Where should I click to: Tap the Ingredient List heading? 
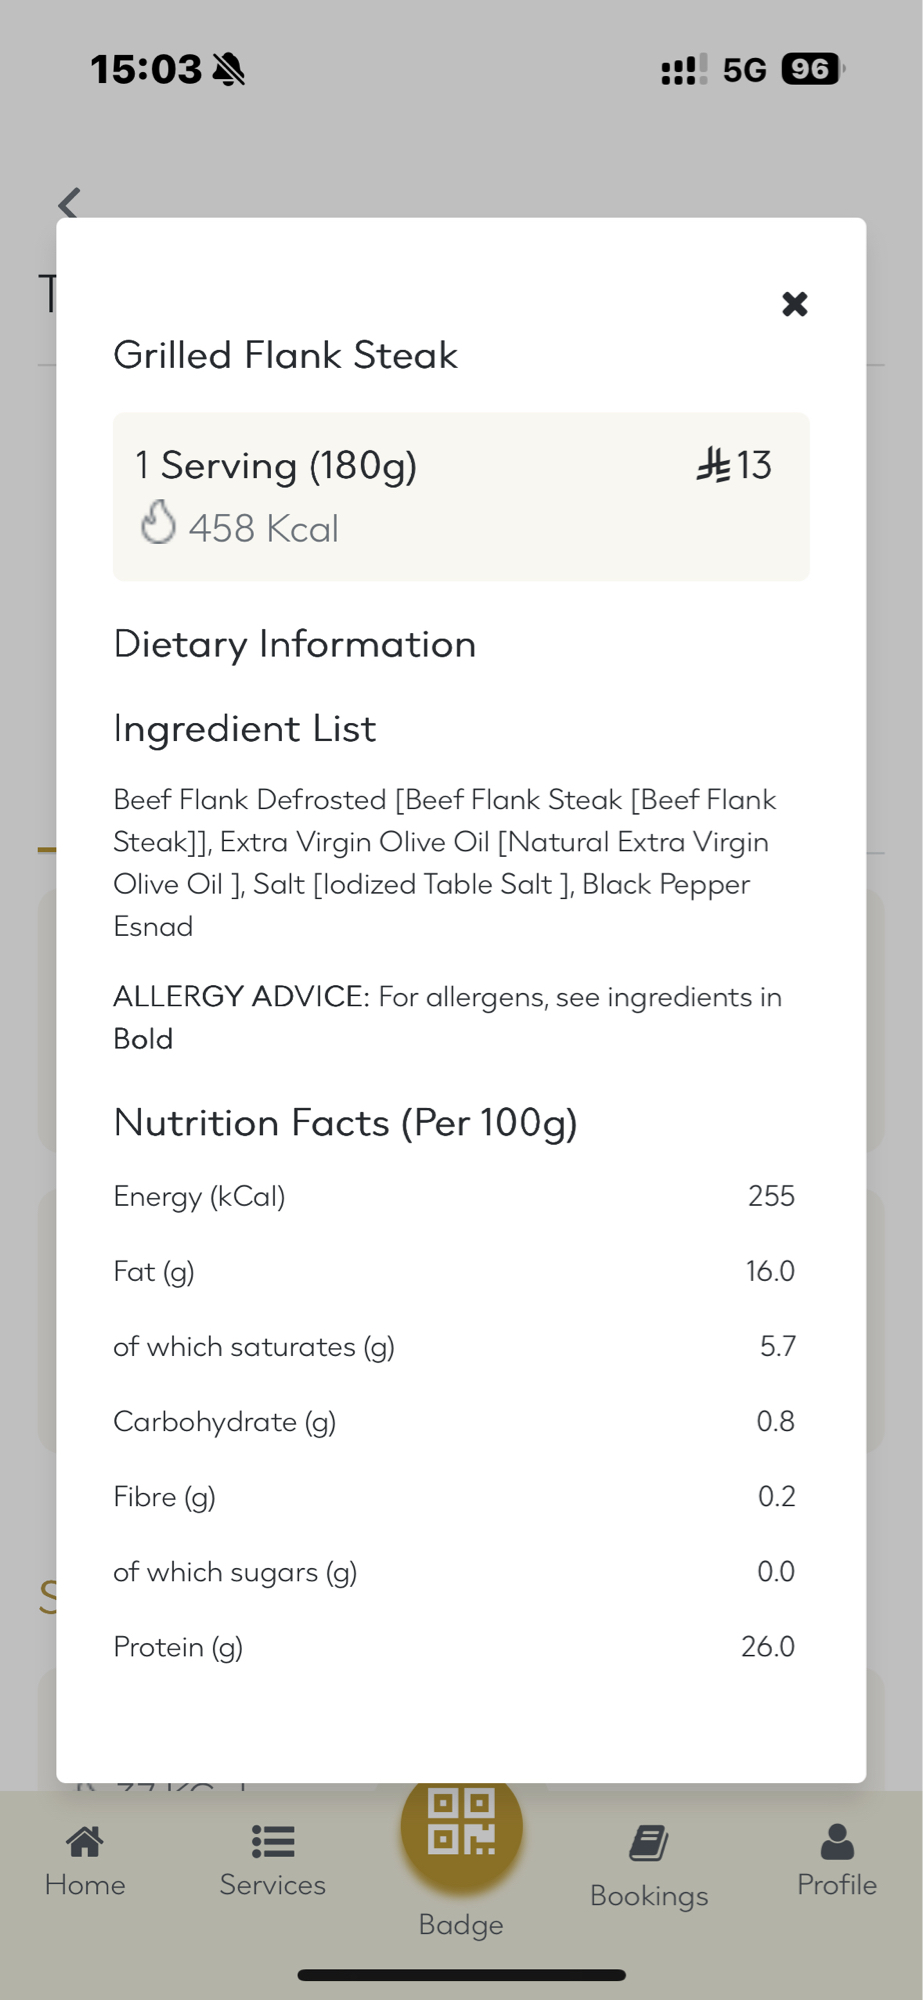245,728
